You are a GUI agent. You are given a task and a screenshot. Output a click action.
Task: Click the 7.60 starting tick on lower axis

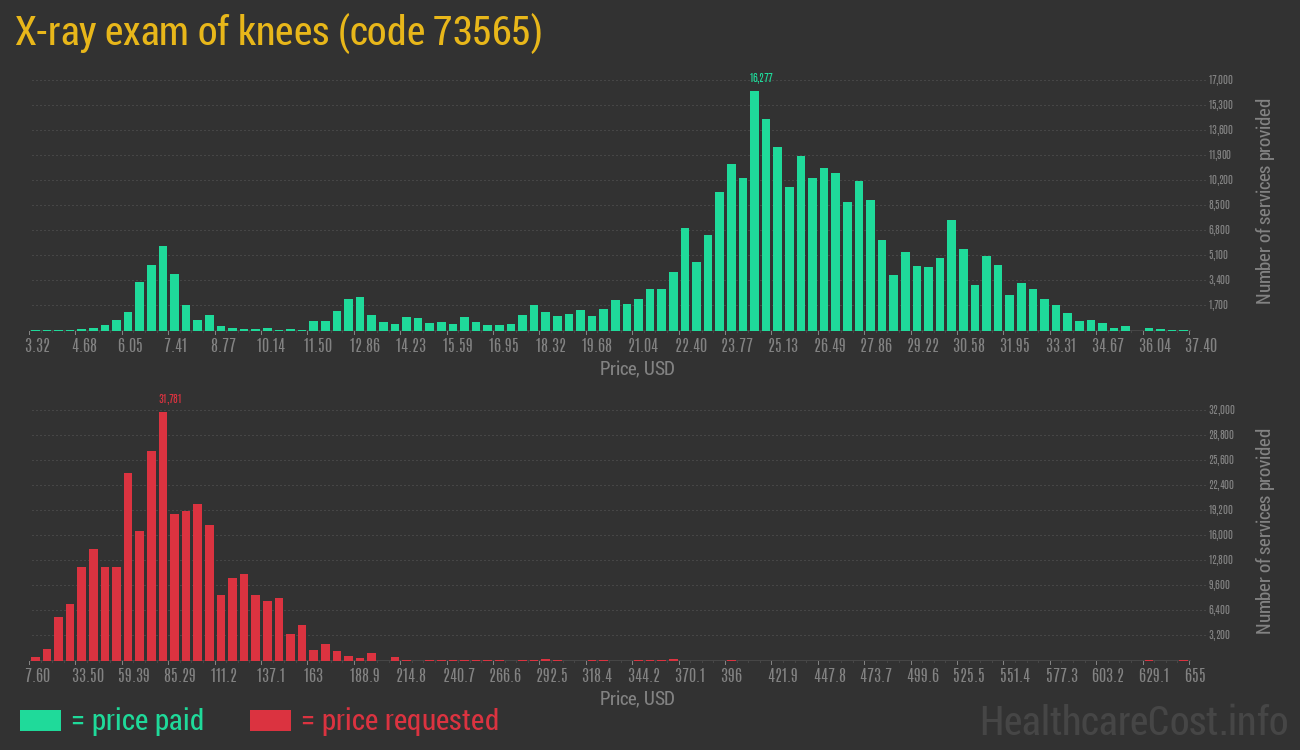(x=37, y=676)
